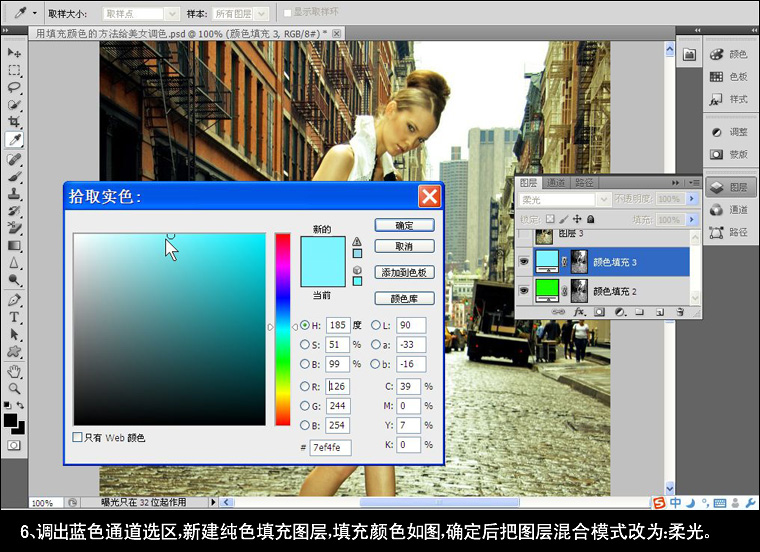Lock layer position
The width and height of the screenshot is (760, 552).
577,220
